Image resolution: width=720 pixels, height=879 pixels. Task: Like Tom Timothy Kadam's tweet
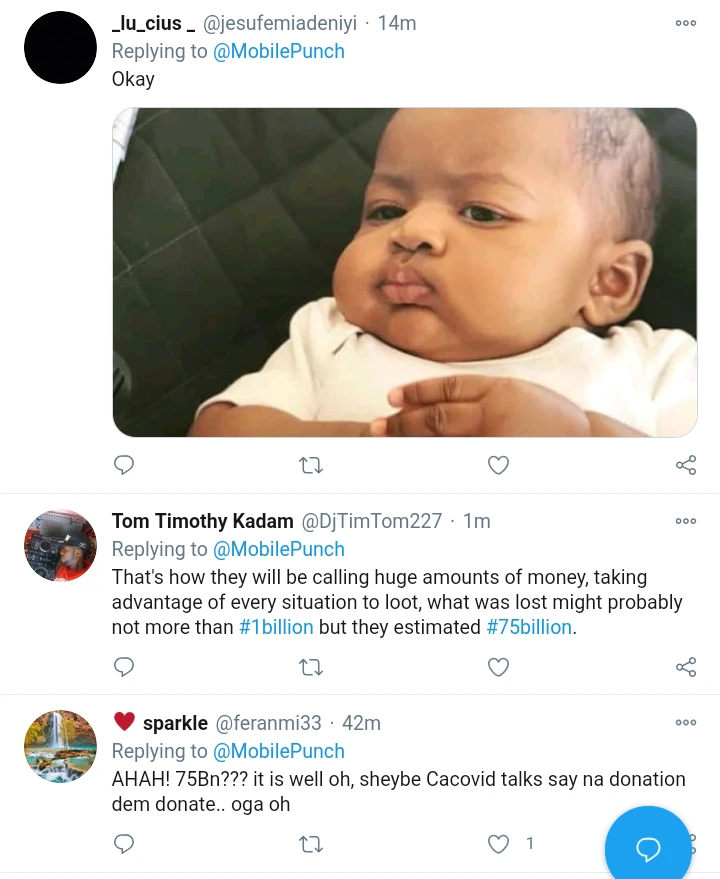point(498,667)
